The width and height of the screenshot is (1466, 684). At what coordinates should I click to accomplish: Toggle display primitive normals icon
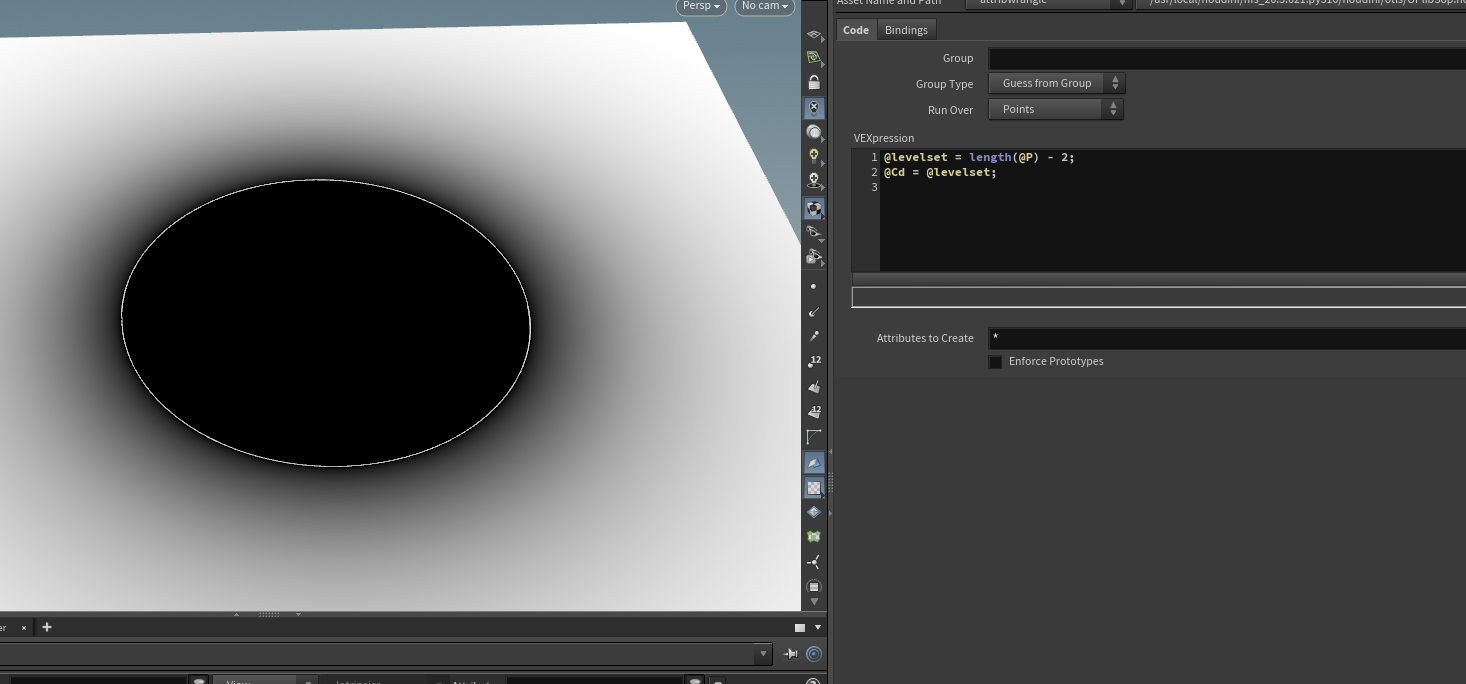pos(814,387)
